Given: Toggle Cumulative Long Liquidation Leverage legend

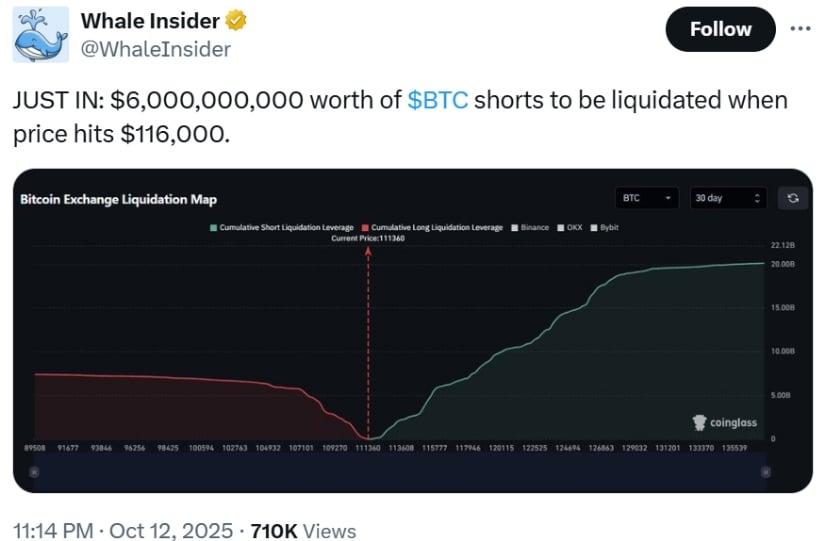Looking at the screenshot, I should pos(432,228).
